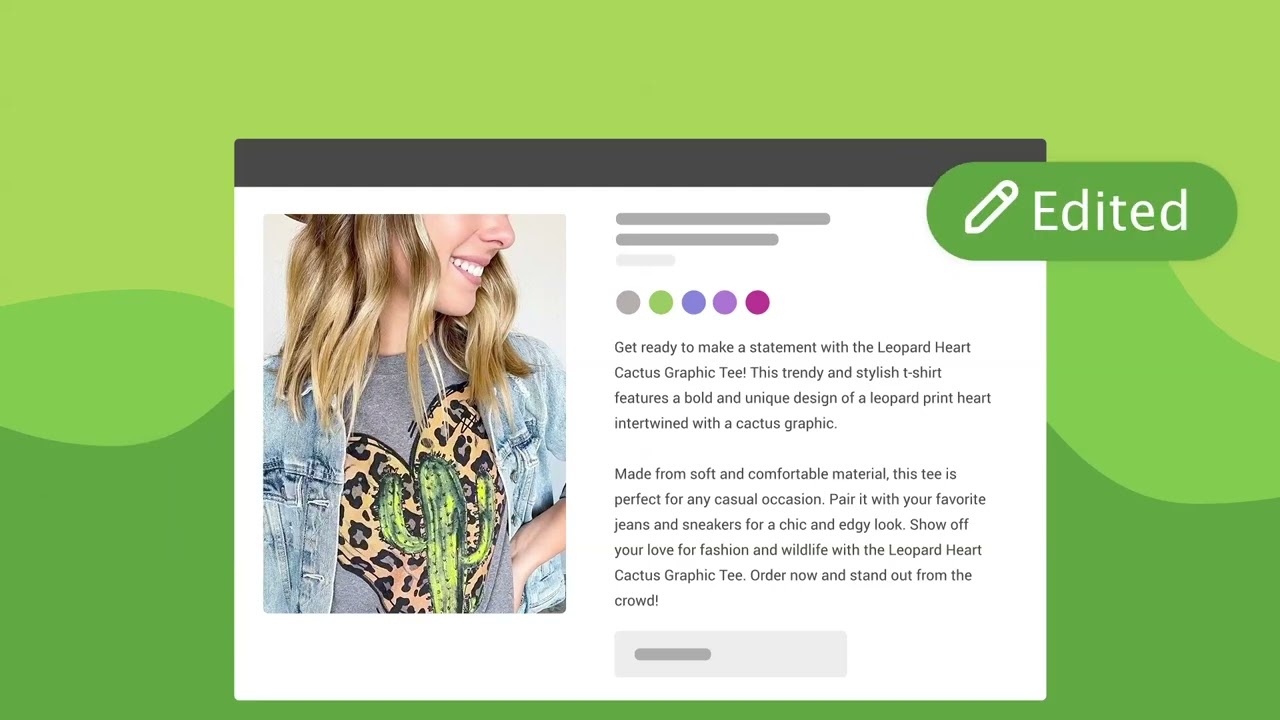The height and width of the screenshot is (720, 1280).
Task: Click the gray placeholder button under the description
Action: [x=730, y=654]
